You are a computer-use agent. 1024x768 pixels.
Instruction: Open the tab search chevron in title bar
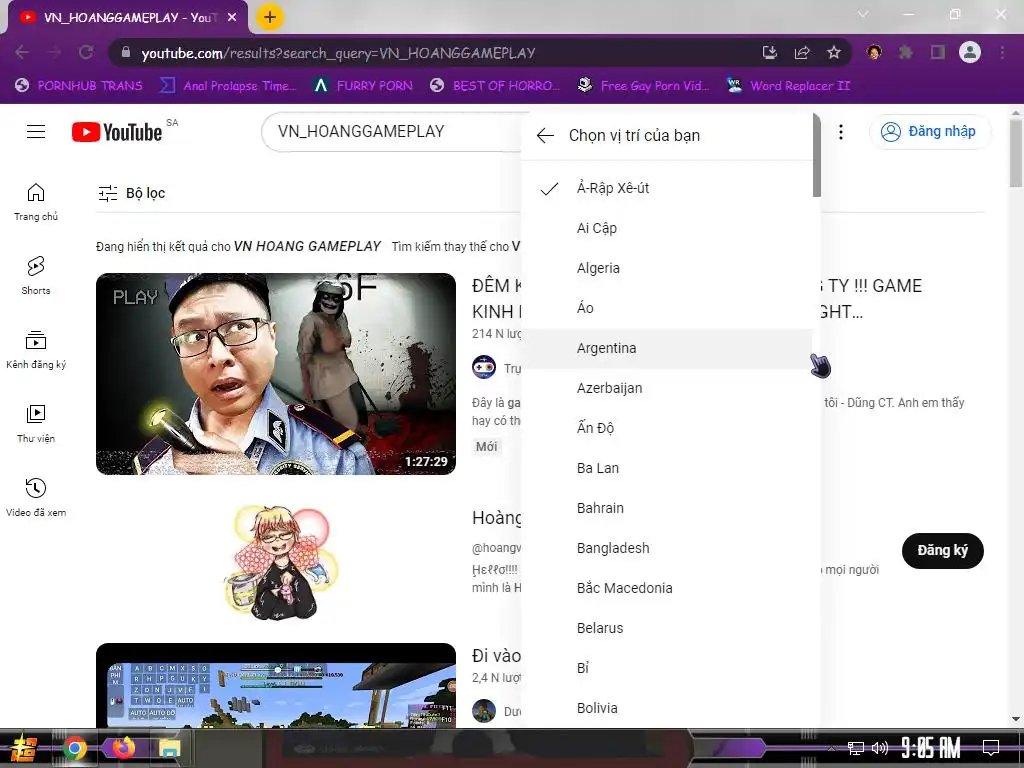[863, 14]
